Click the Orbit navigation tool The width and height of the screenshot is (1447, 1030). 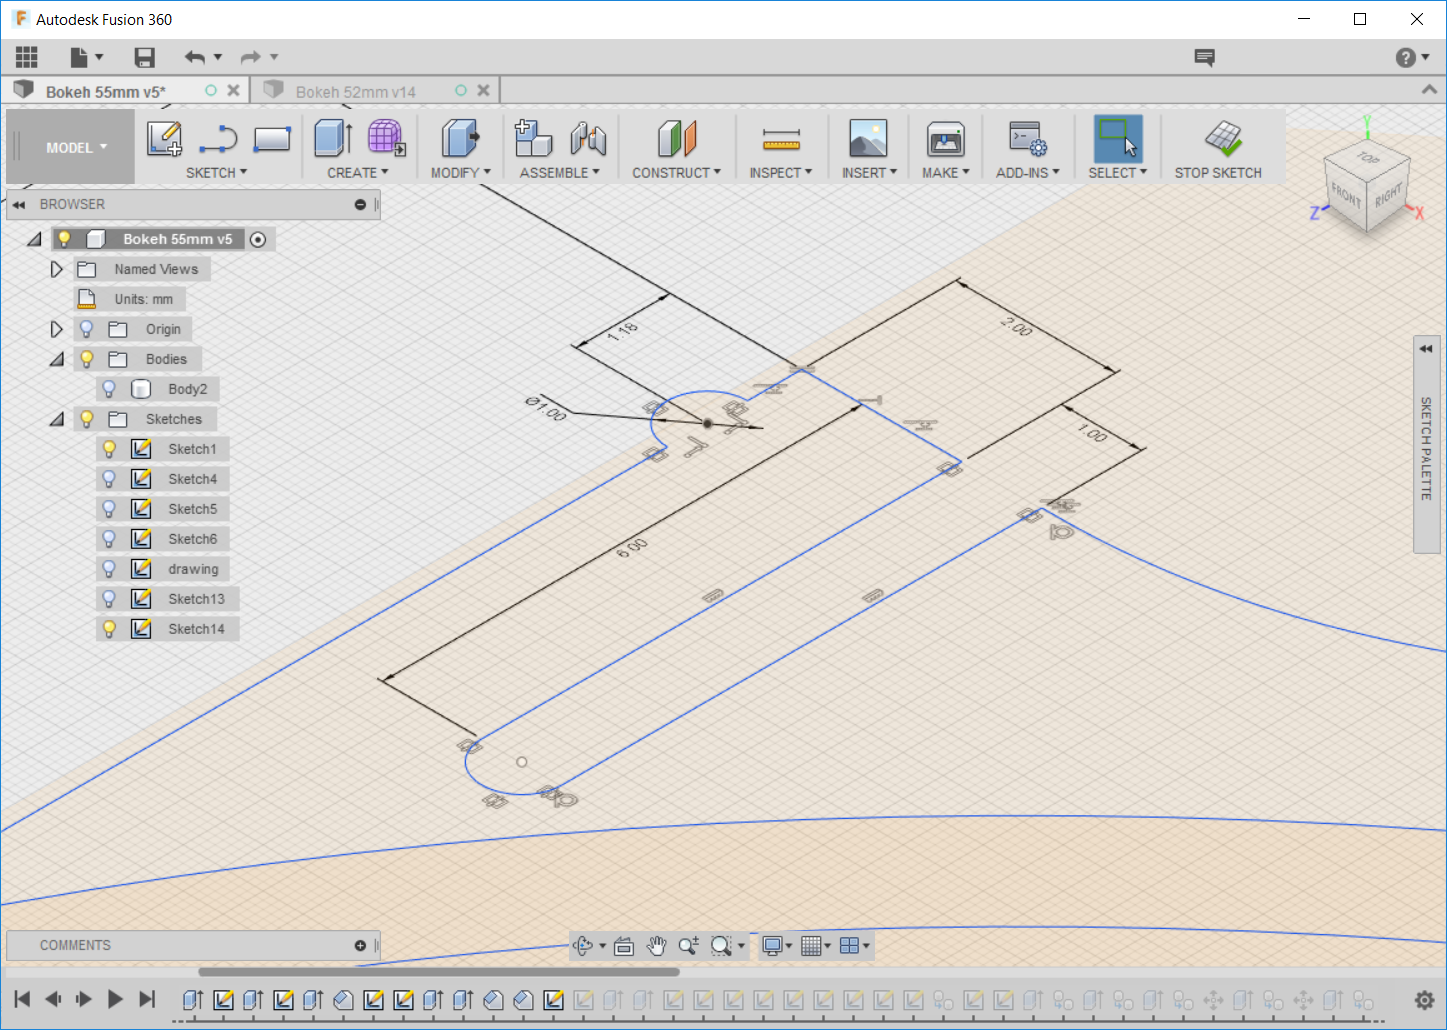(x=584, y=945)
